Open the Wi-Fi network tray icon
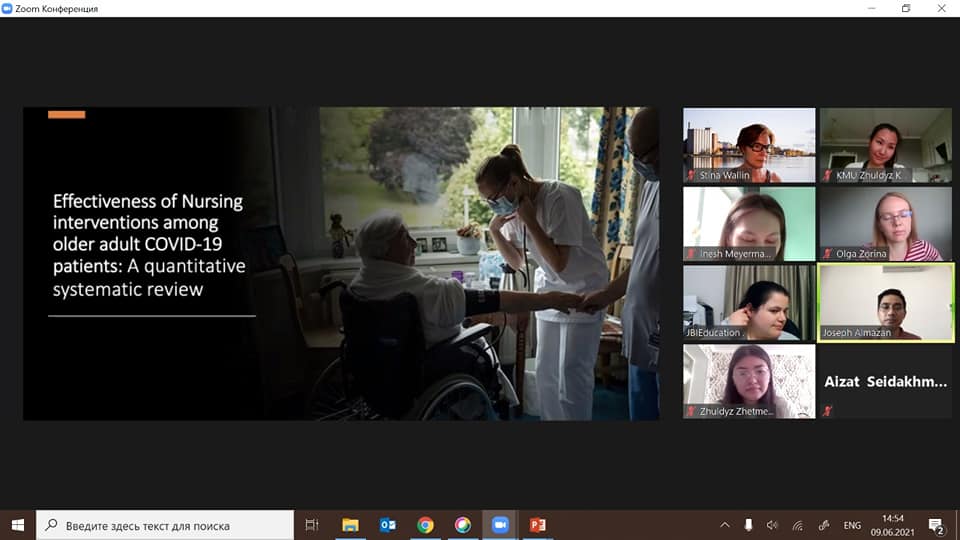The height and width of the screenshot is (540, 960). 797,525
